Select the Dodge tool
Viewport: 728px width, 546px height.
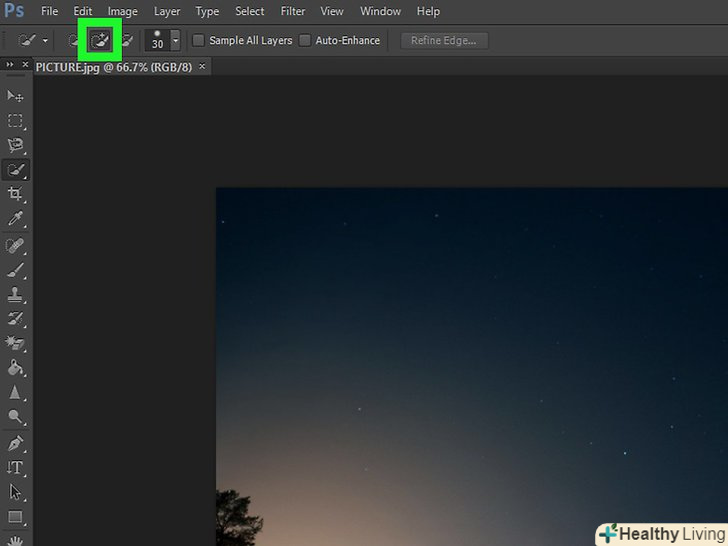15,416
